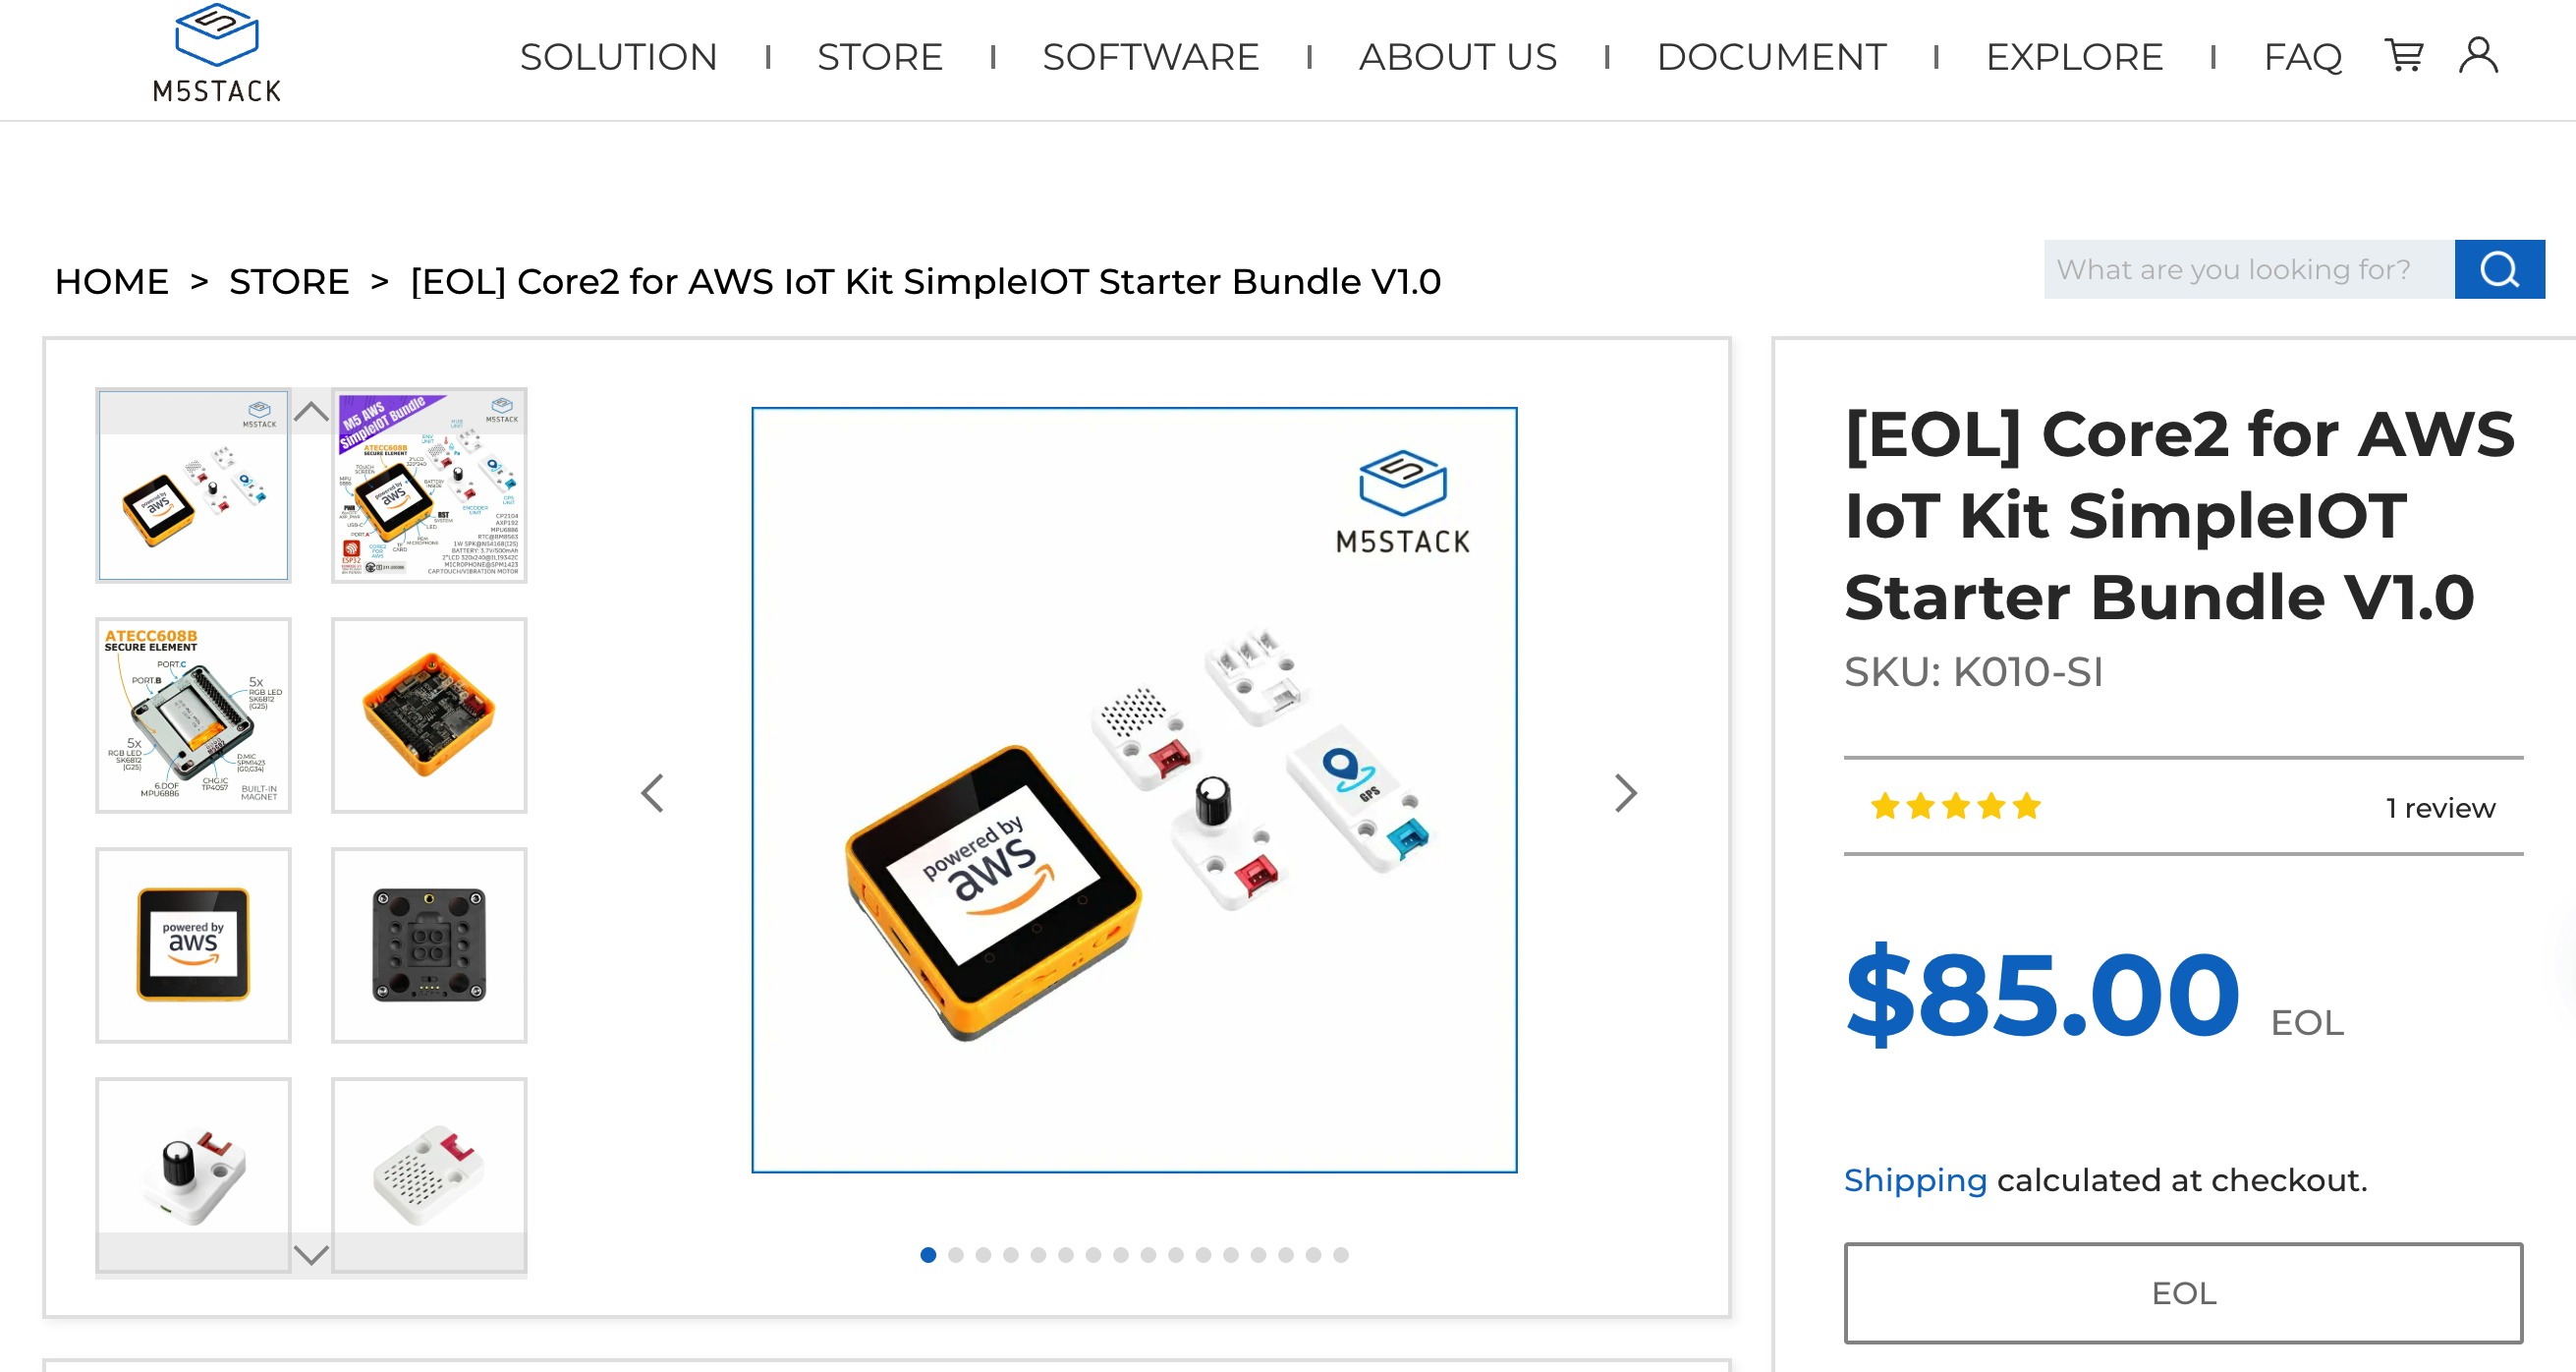Open the SOFTWARE menu in navigation
The height and width of the screenshot is (1372, 2576).
click(1150, 57)
